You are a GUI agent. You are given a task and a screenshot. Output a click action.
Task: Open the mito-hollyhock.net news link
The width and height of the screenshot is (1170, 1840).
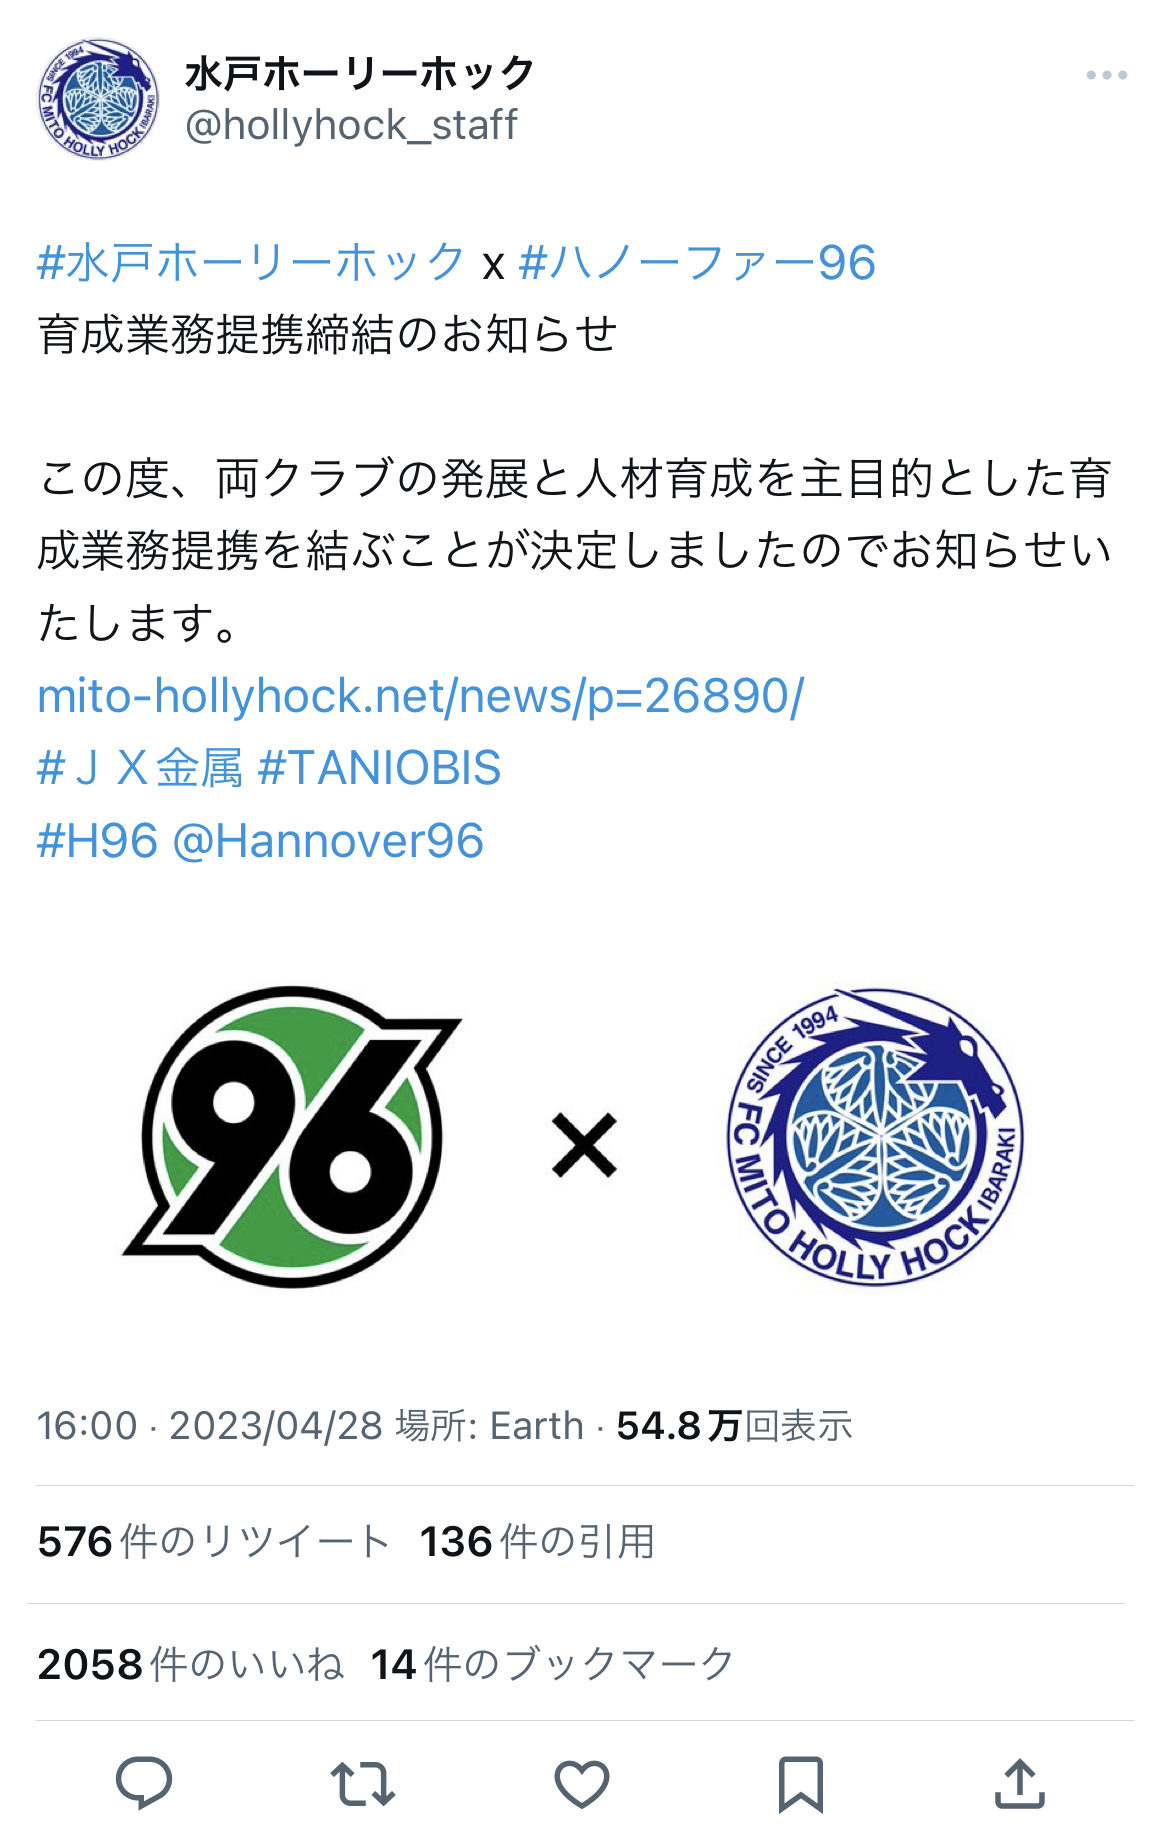420,696
